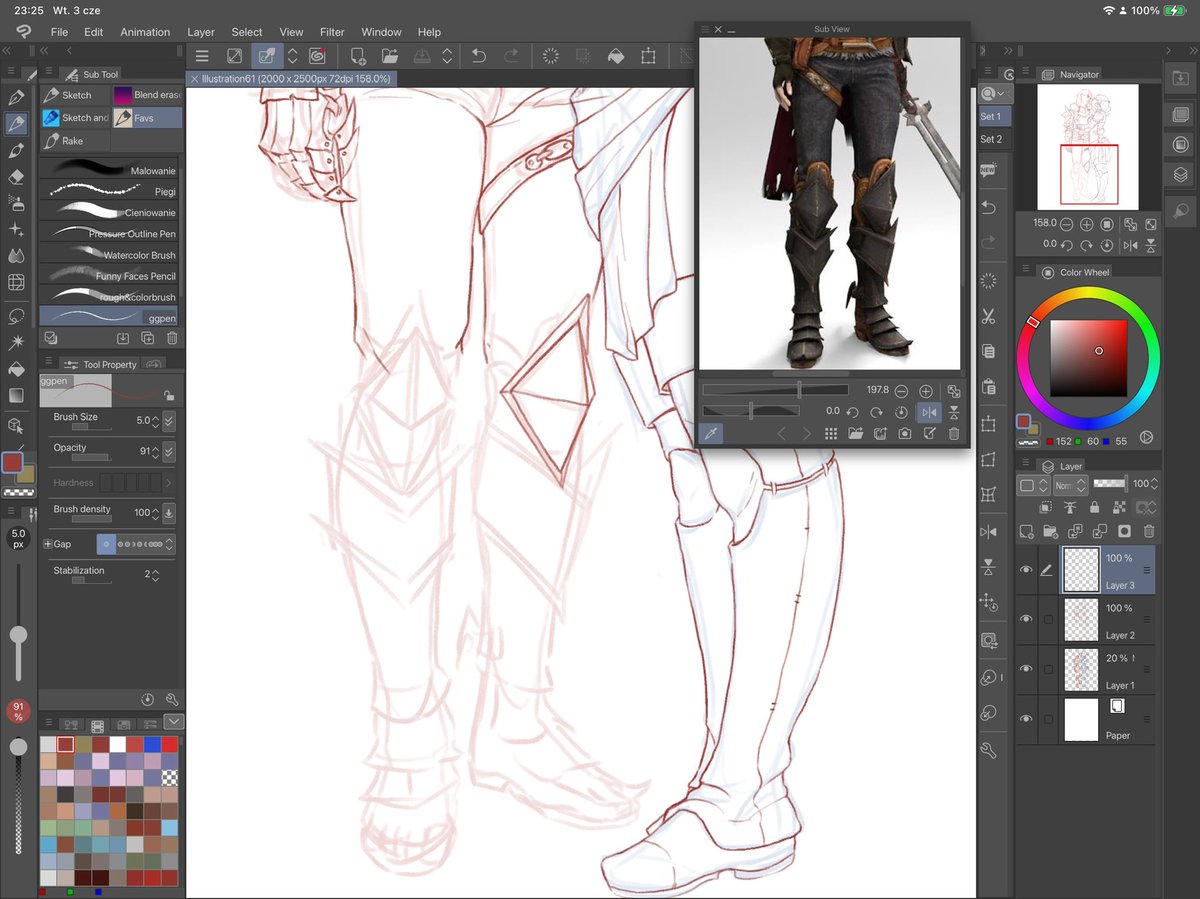Hide Layer 2 with its eye icon

point(1026,620)
